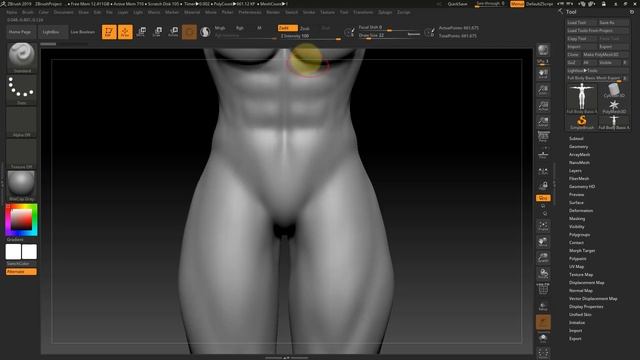Expand the Deformation subpalette

(x=581, y=211)
